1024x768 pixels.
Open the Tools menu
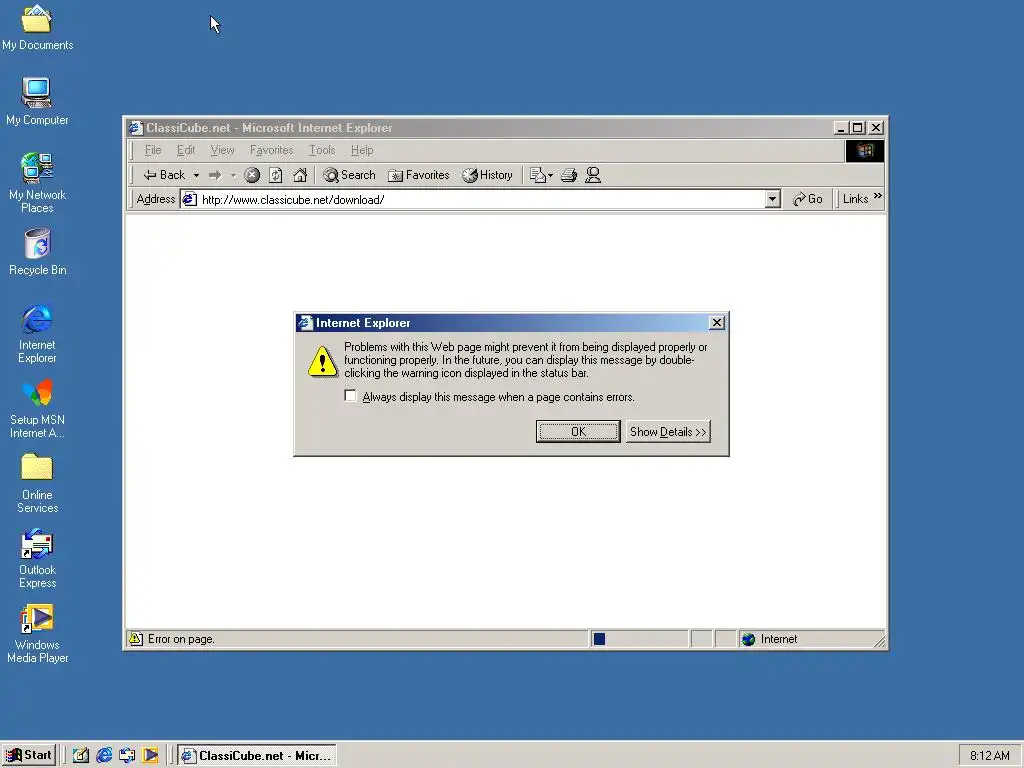322,150
